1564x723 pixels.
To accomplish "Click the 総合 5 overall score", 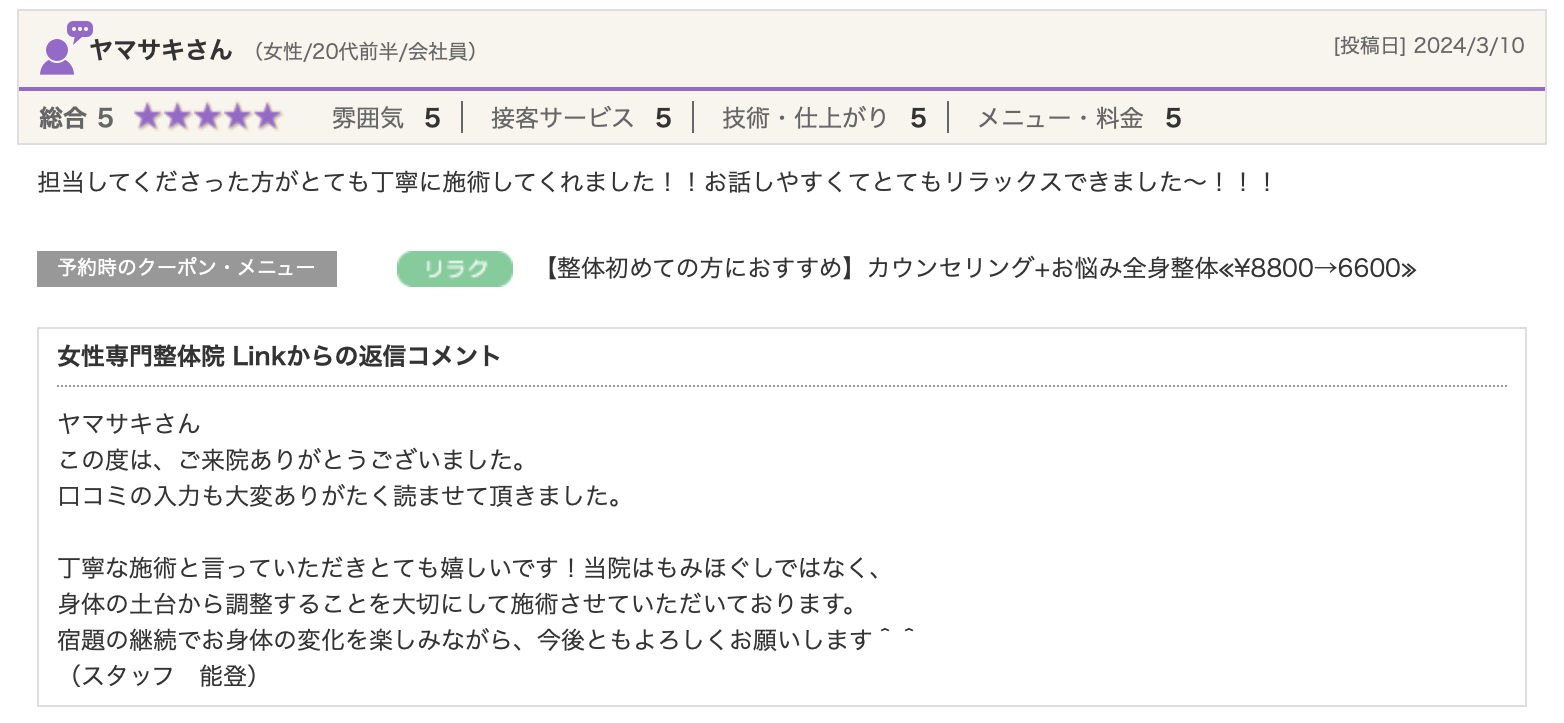I will tap(76, 119).
